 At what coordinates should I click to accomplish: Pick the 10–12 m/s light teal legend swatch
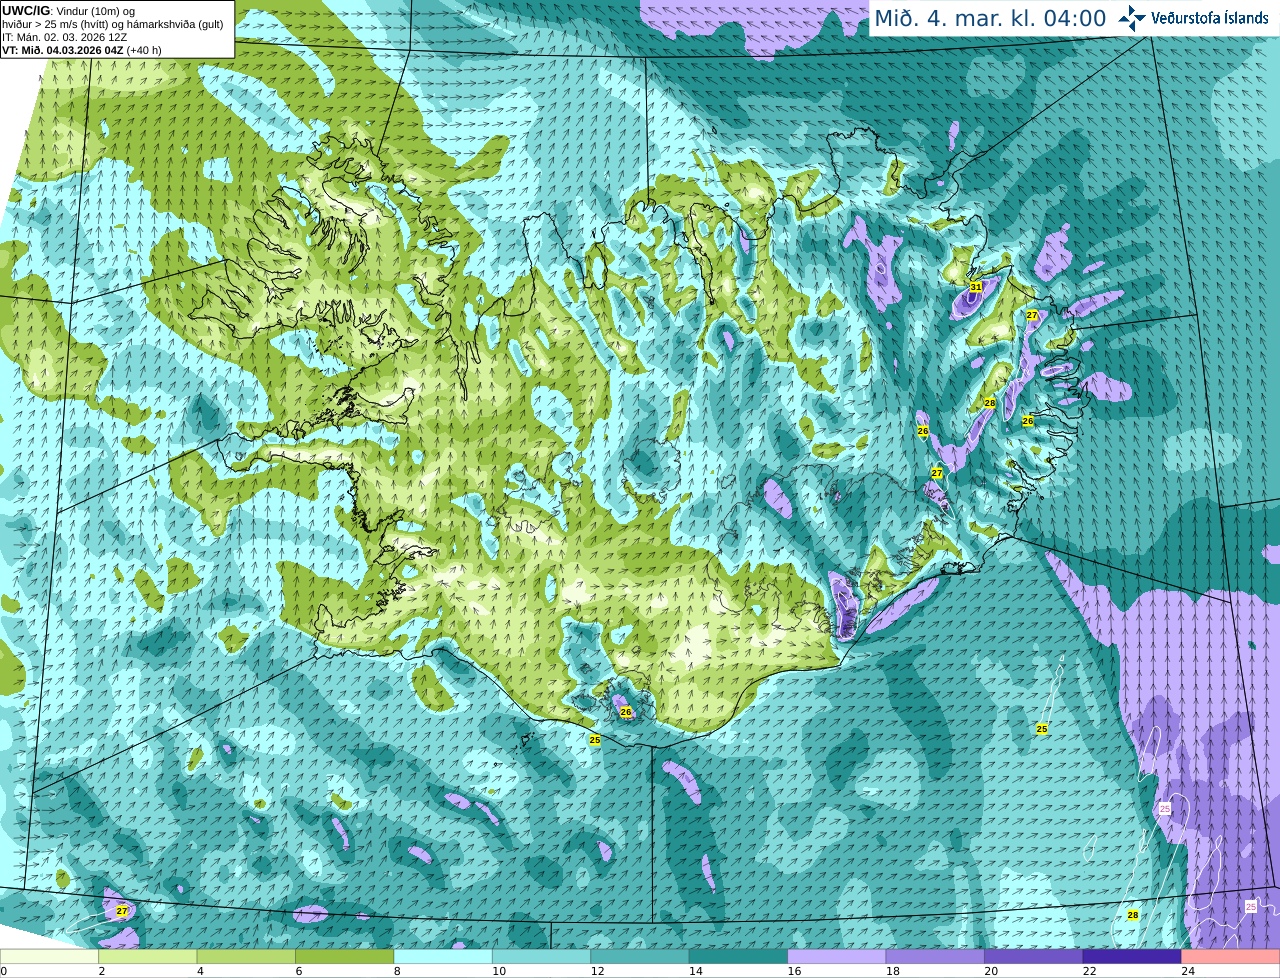tap(542, 956)
